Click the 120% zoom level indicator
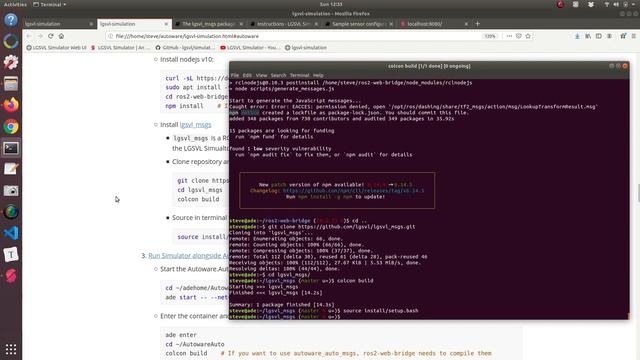The width and height of the screenshot is (640, 360). point(490,36)
